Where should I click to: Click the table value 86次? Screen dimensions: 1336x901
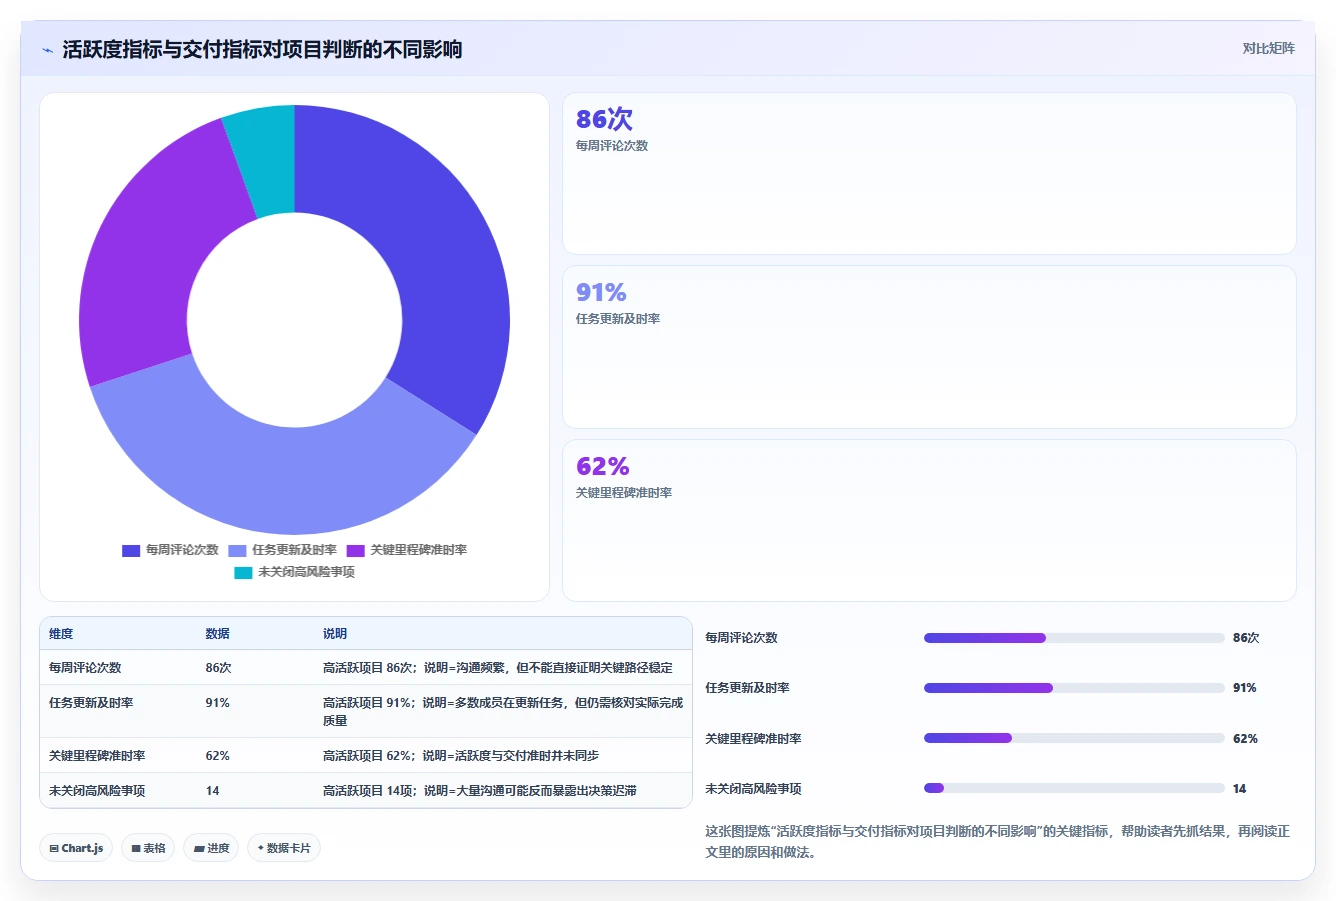click(x=218, y=668)
